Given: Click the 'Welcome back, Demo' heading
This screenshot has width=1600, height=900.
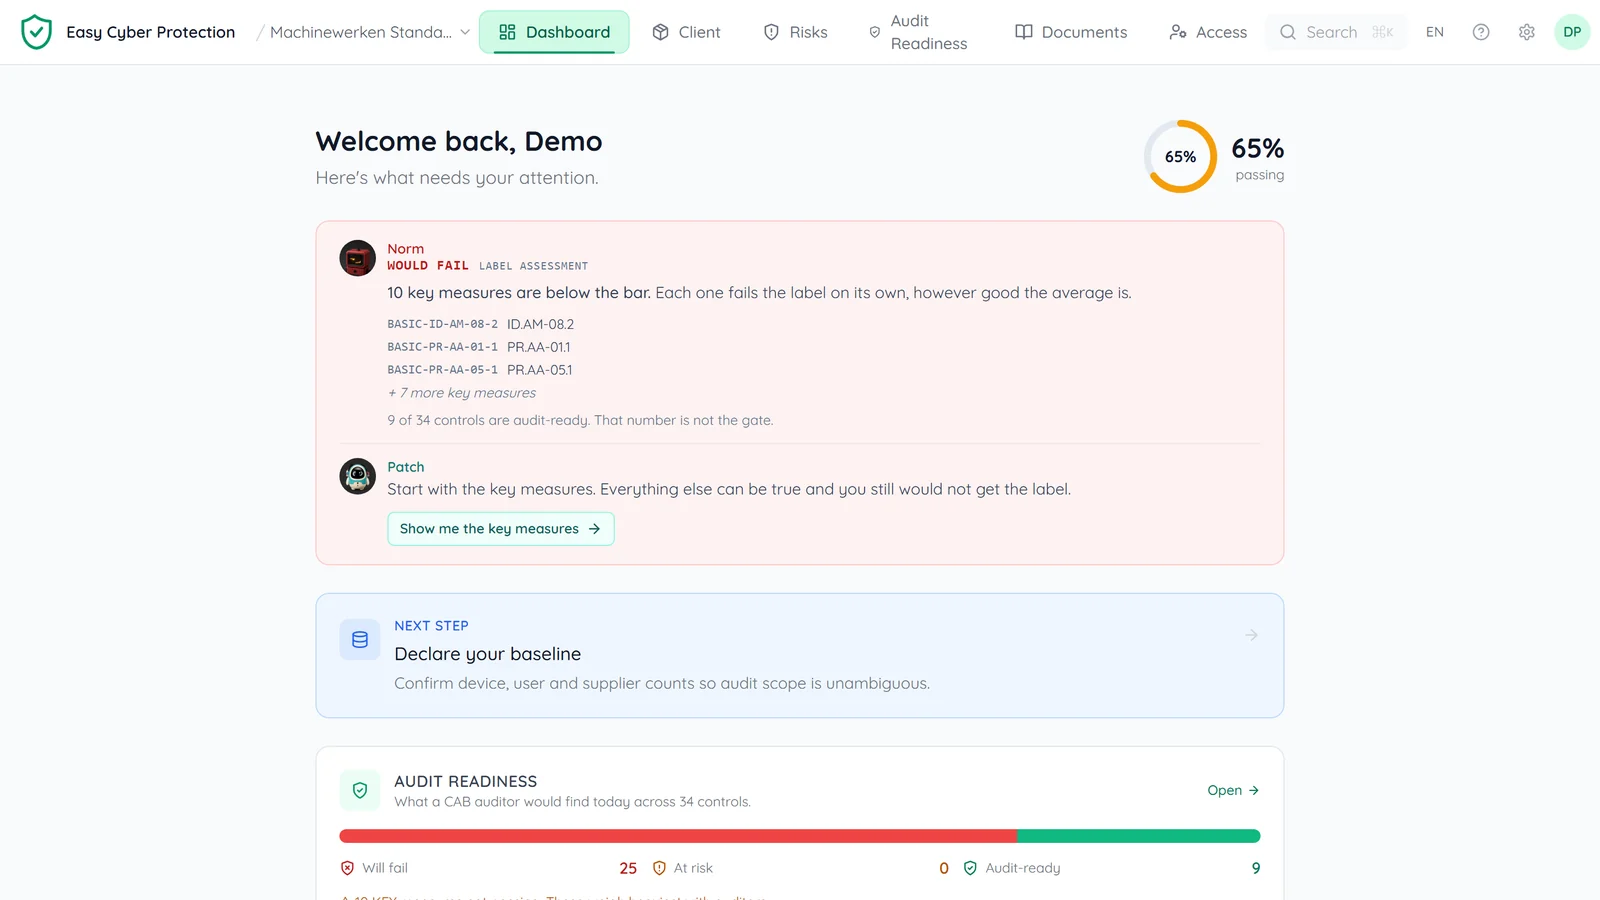Looking at the screenshot, I should coord(459,142).
